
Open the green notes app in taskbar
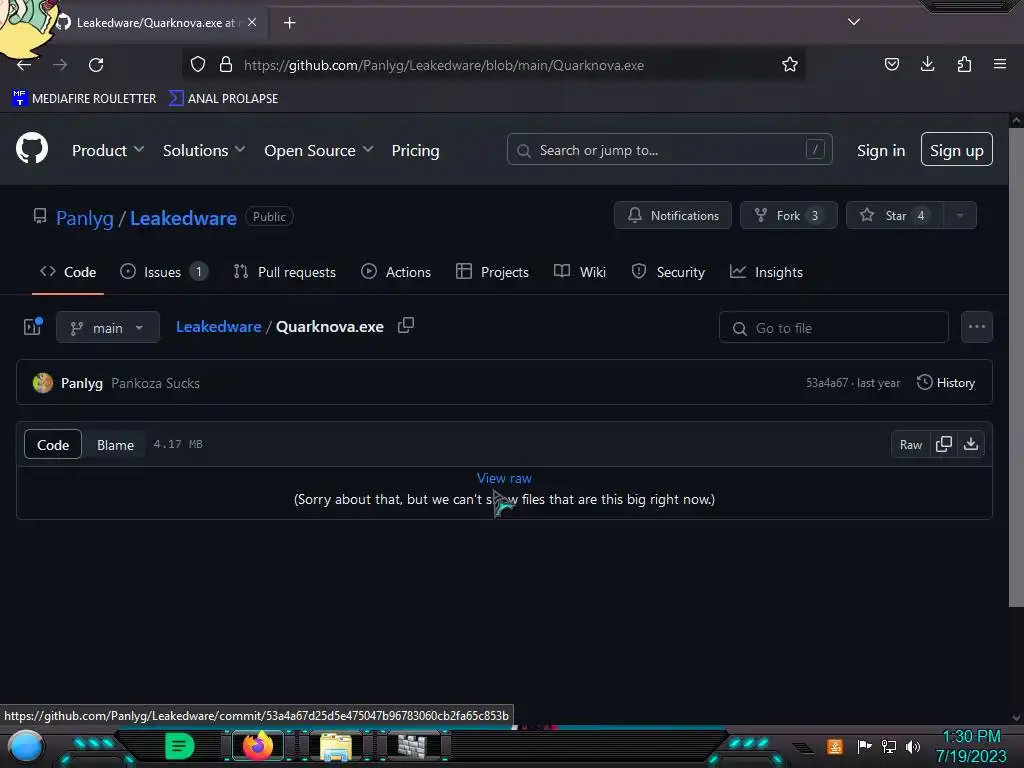pos(180,746)
